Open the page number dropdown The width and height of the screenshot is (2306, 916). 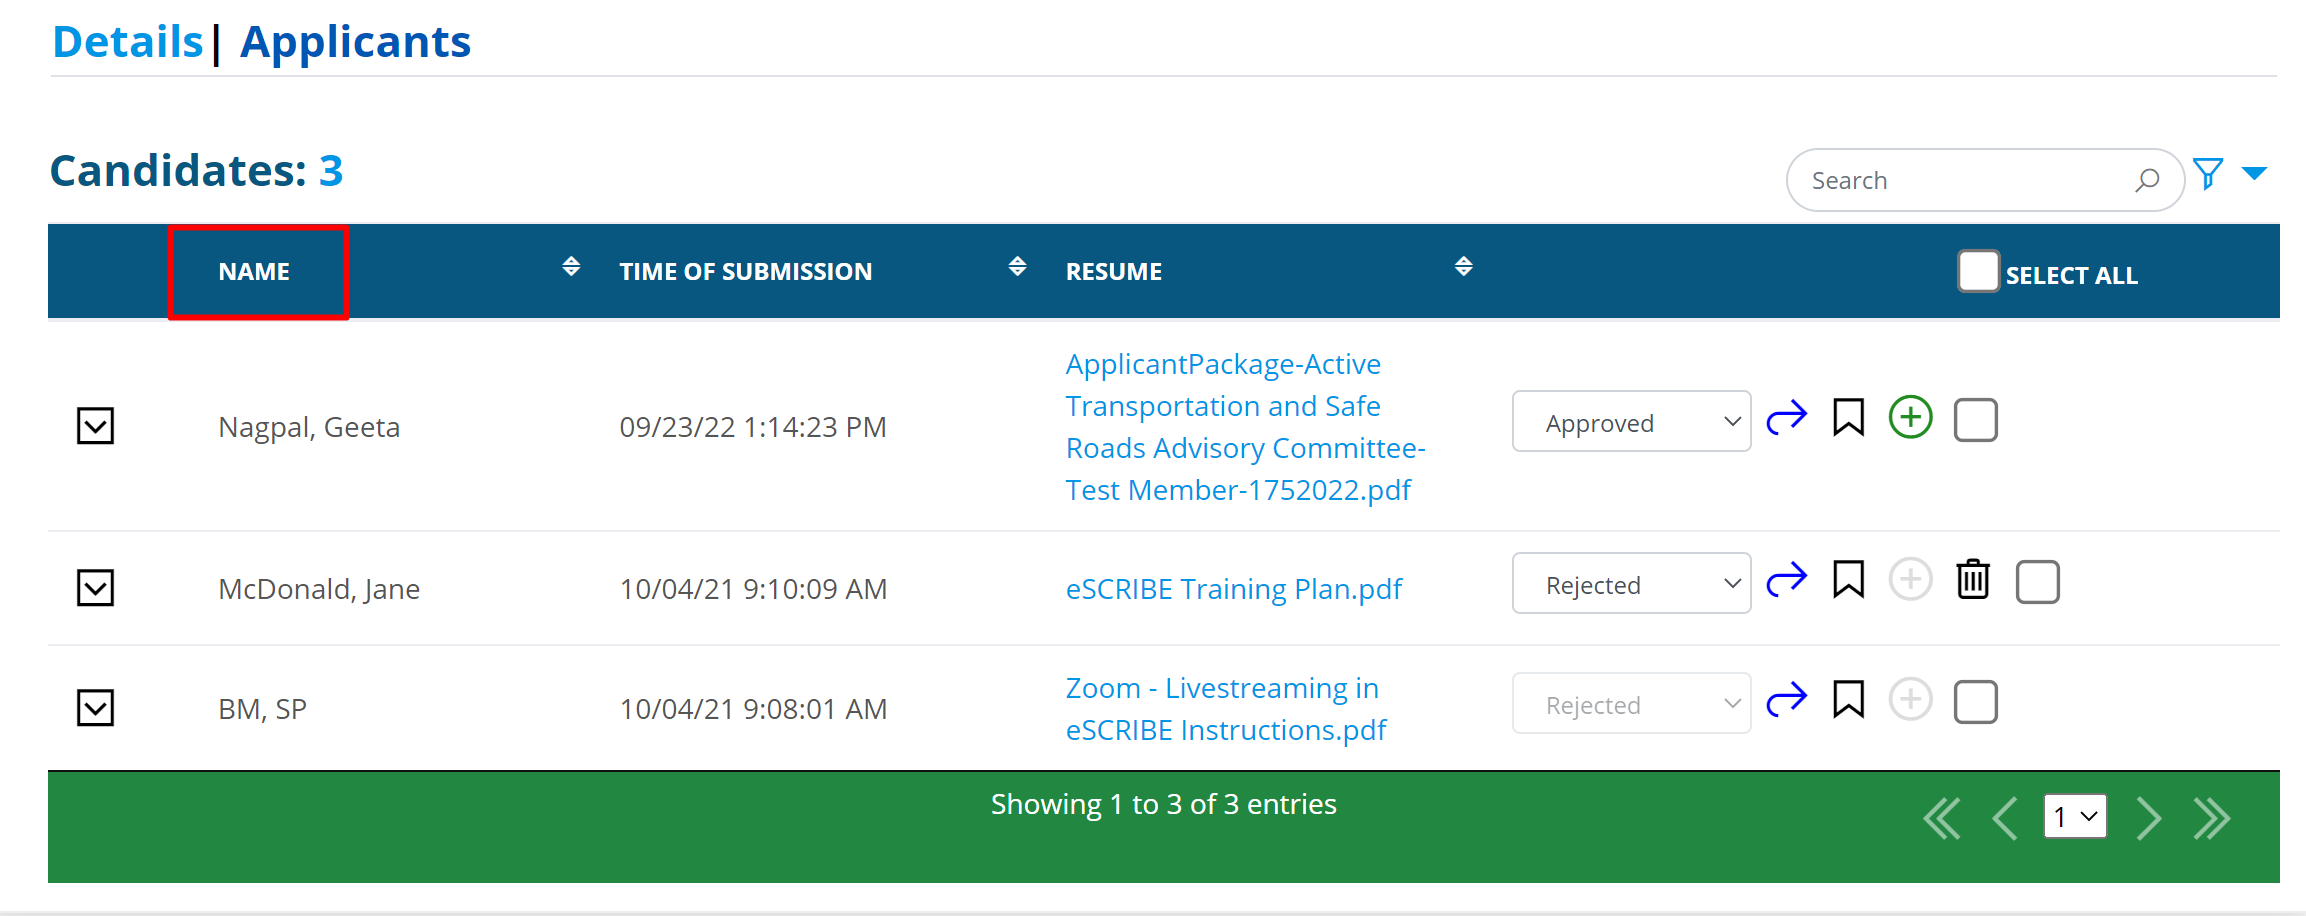pyautogui.click(x=2075, y=817)
